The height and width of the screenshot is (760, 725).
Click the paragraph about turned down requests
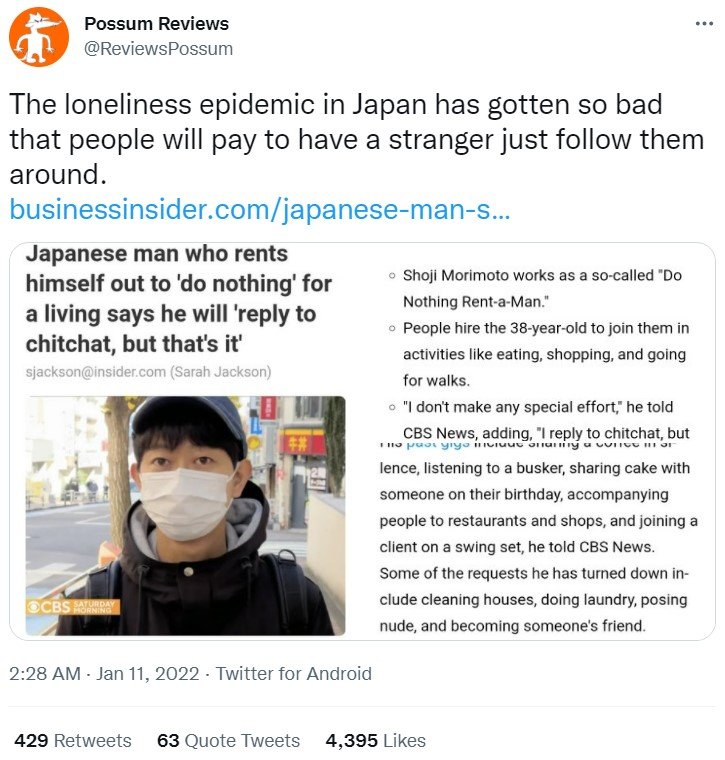534,600
